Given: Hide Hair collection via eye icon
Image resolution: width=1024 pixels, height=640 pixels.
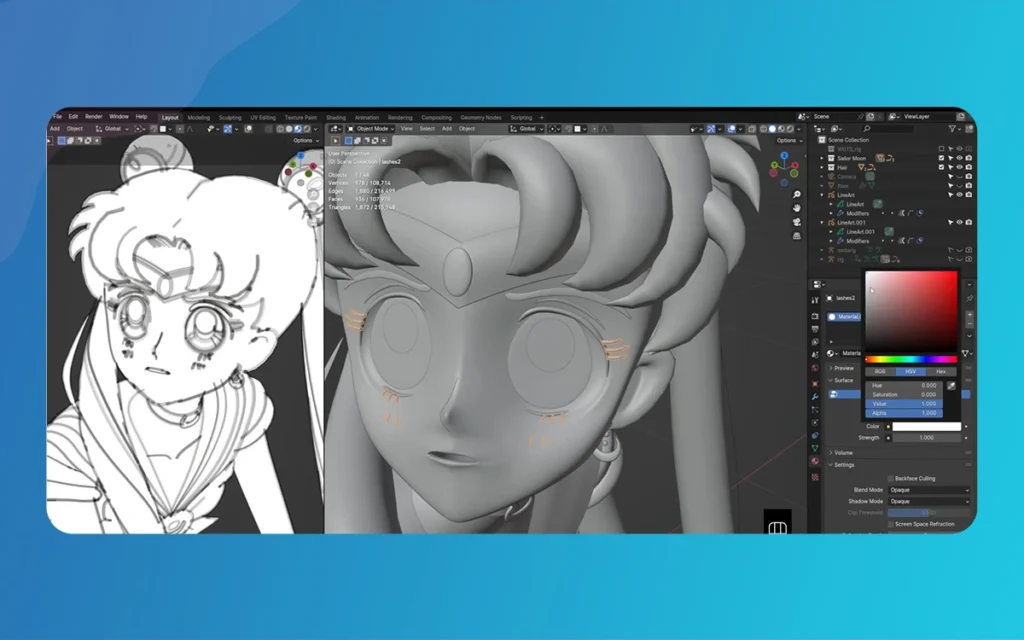Looking at the screenshot, I should [x=959, y=167].
